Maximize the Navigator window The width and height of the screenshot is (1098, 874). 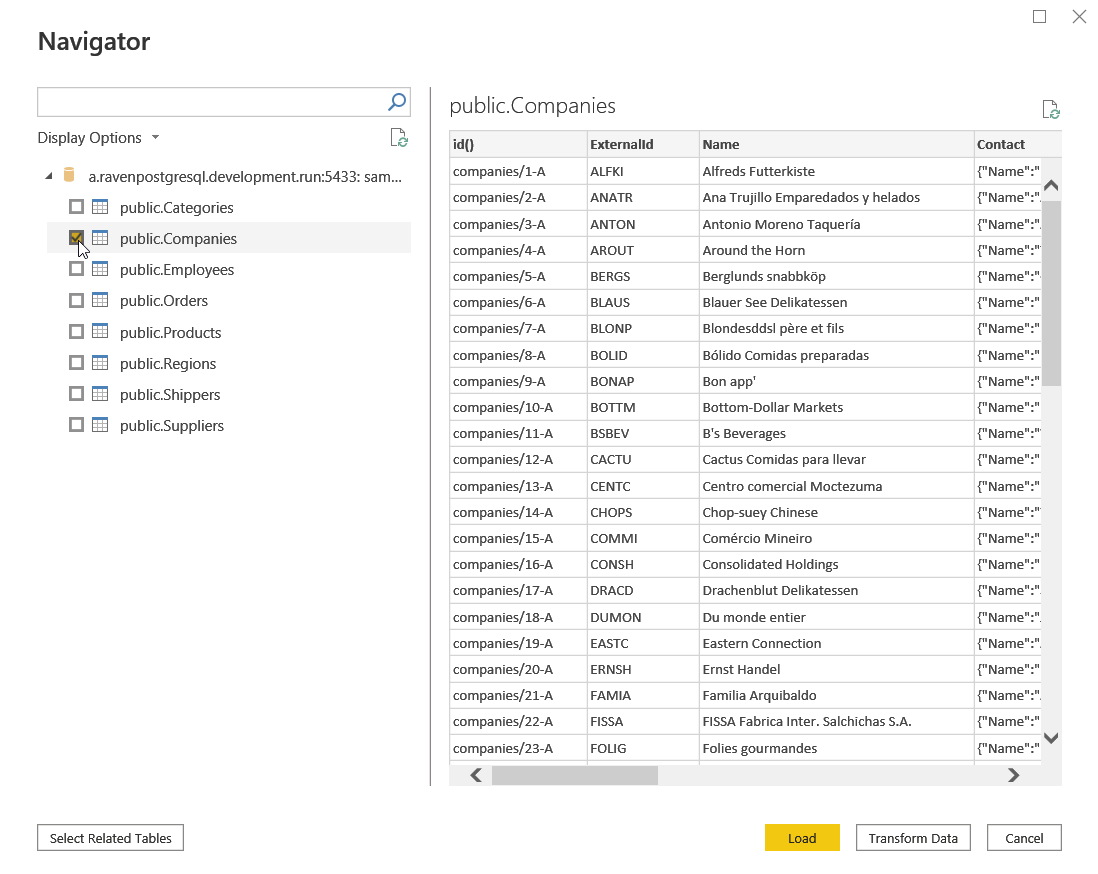[x=1039, y=16]
